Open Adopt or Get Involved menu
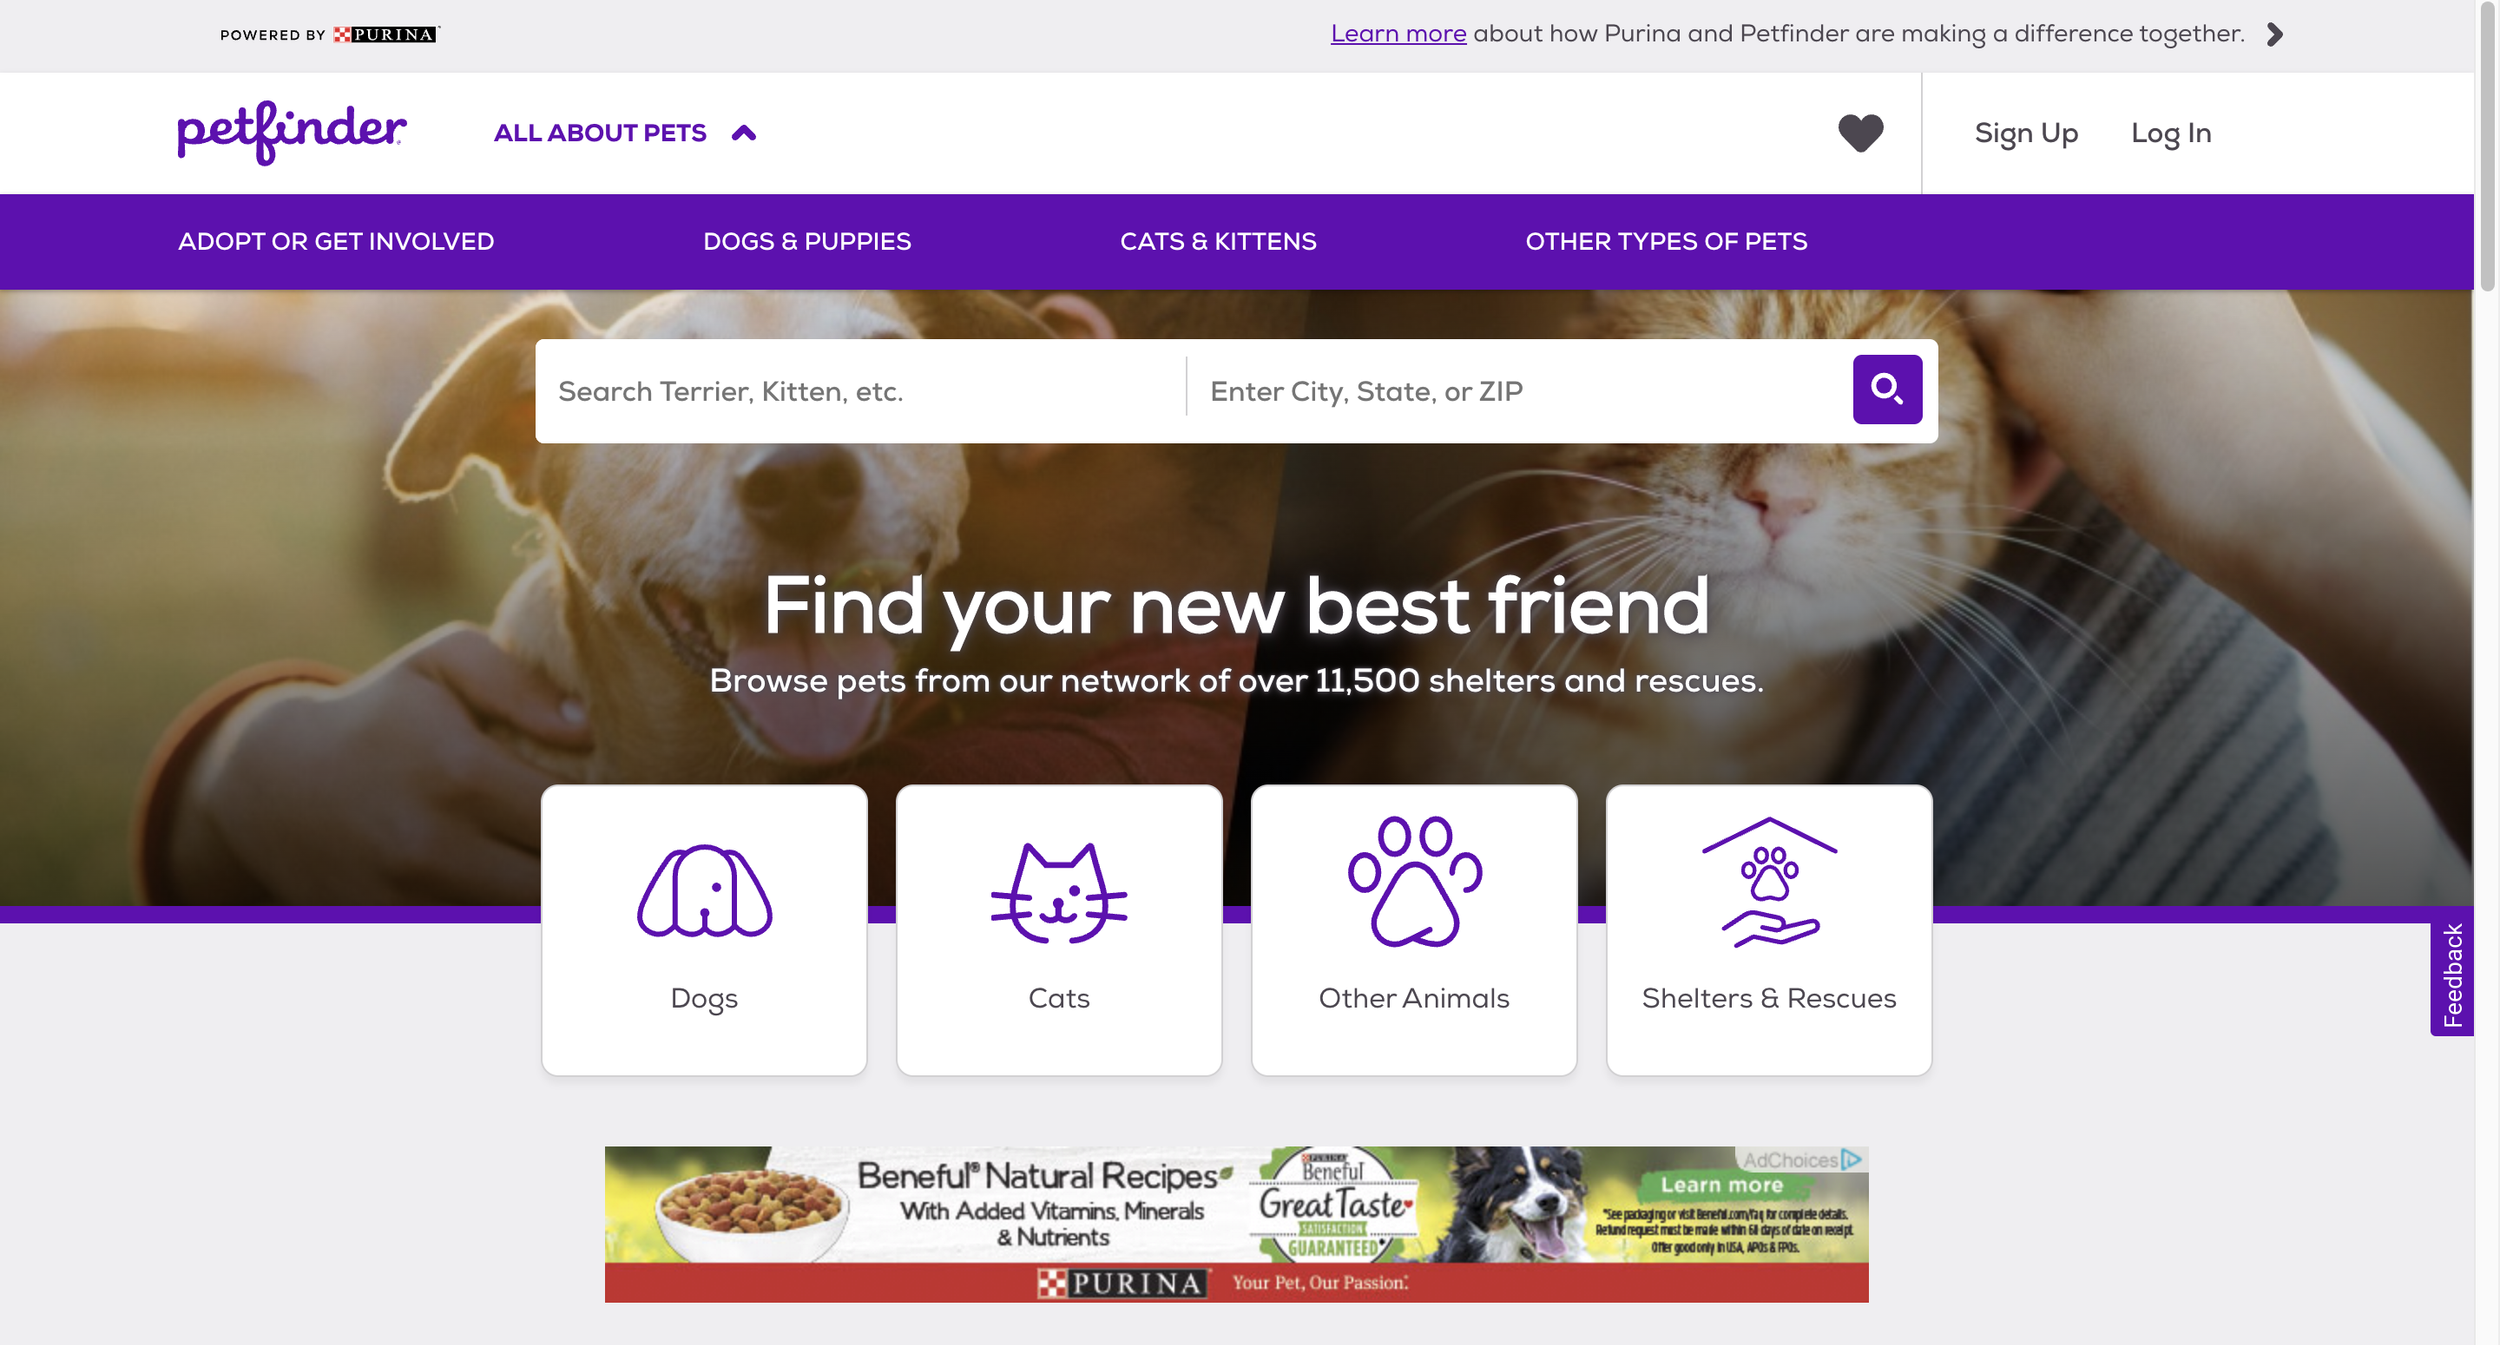 pos(336,242)
